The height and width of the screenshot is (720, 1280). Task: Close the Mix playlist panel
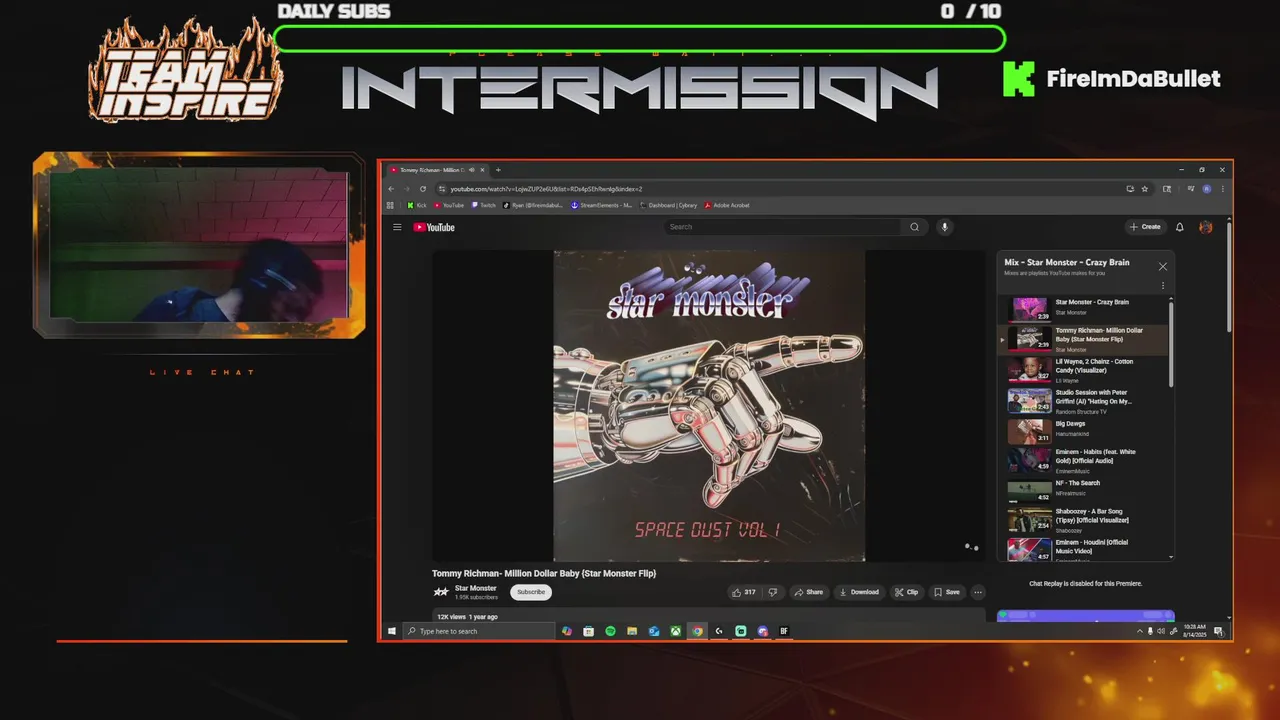pos(1162,266)
